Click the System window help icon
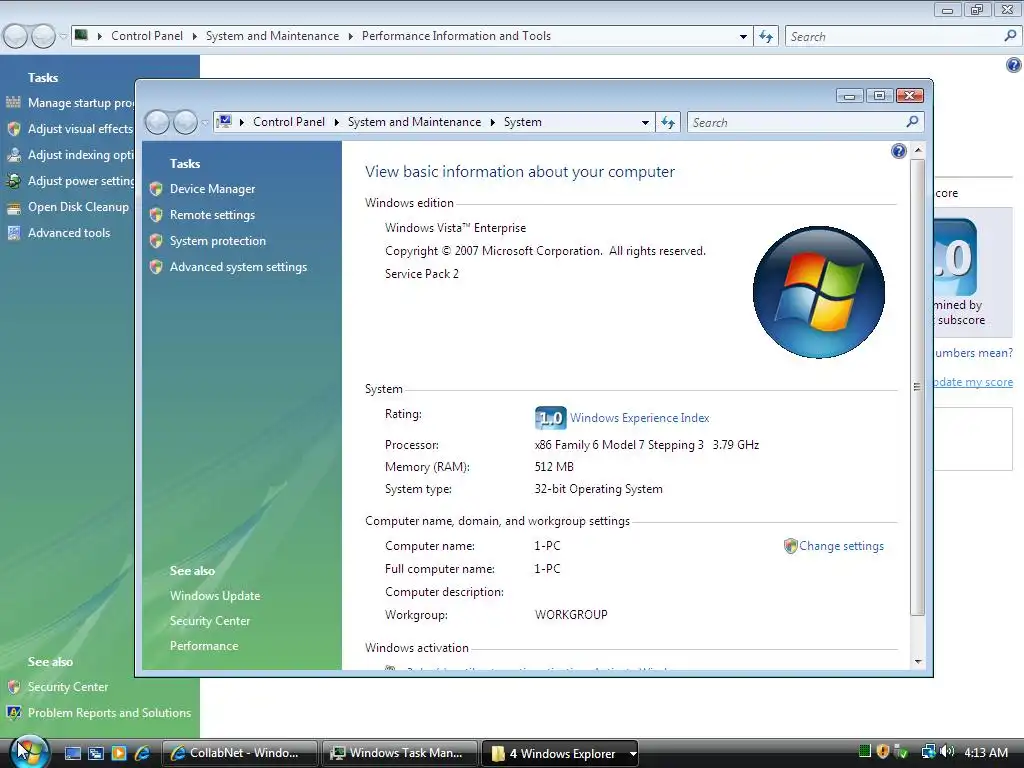Viewport: 1024px width, 768px height. pos(899,152)
